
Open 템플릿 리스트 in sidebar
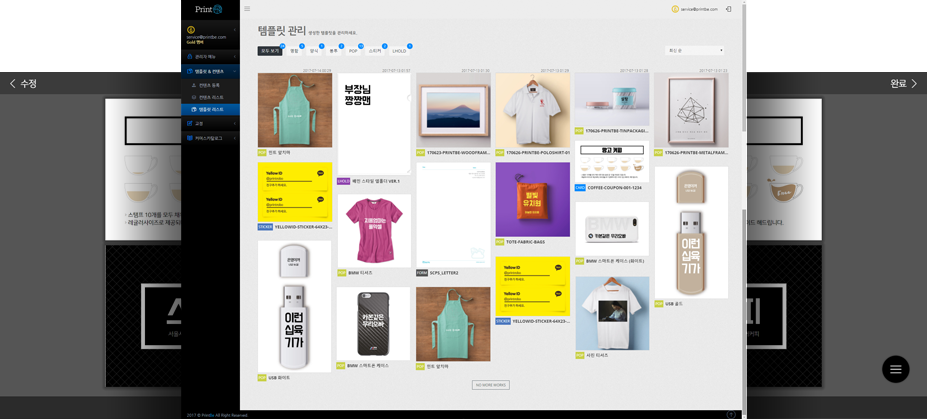[x=210, y=109]
